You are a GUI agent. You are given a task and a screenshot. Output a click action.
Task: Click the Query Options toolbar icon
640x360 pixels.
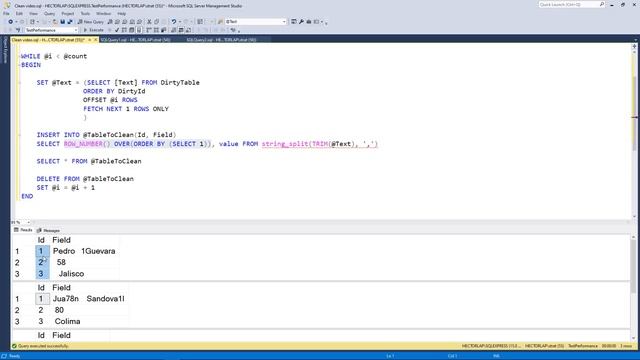click(132, 30)
